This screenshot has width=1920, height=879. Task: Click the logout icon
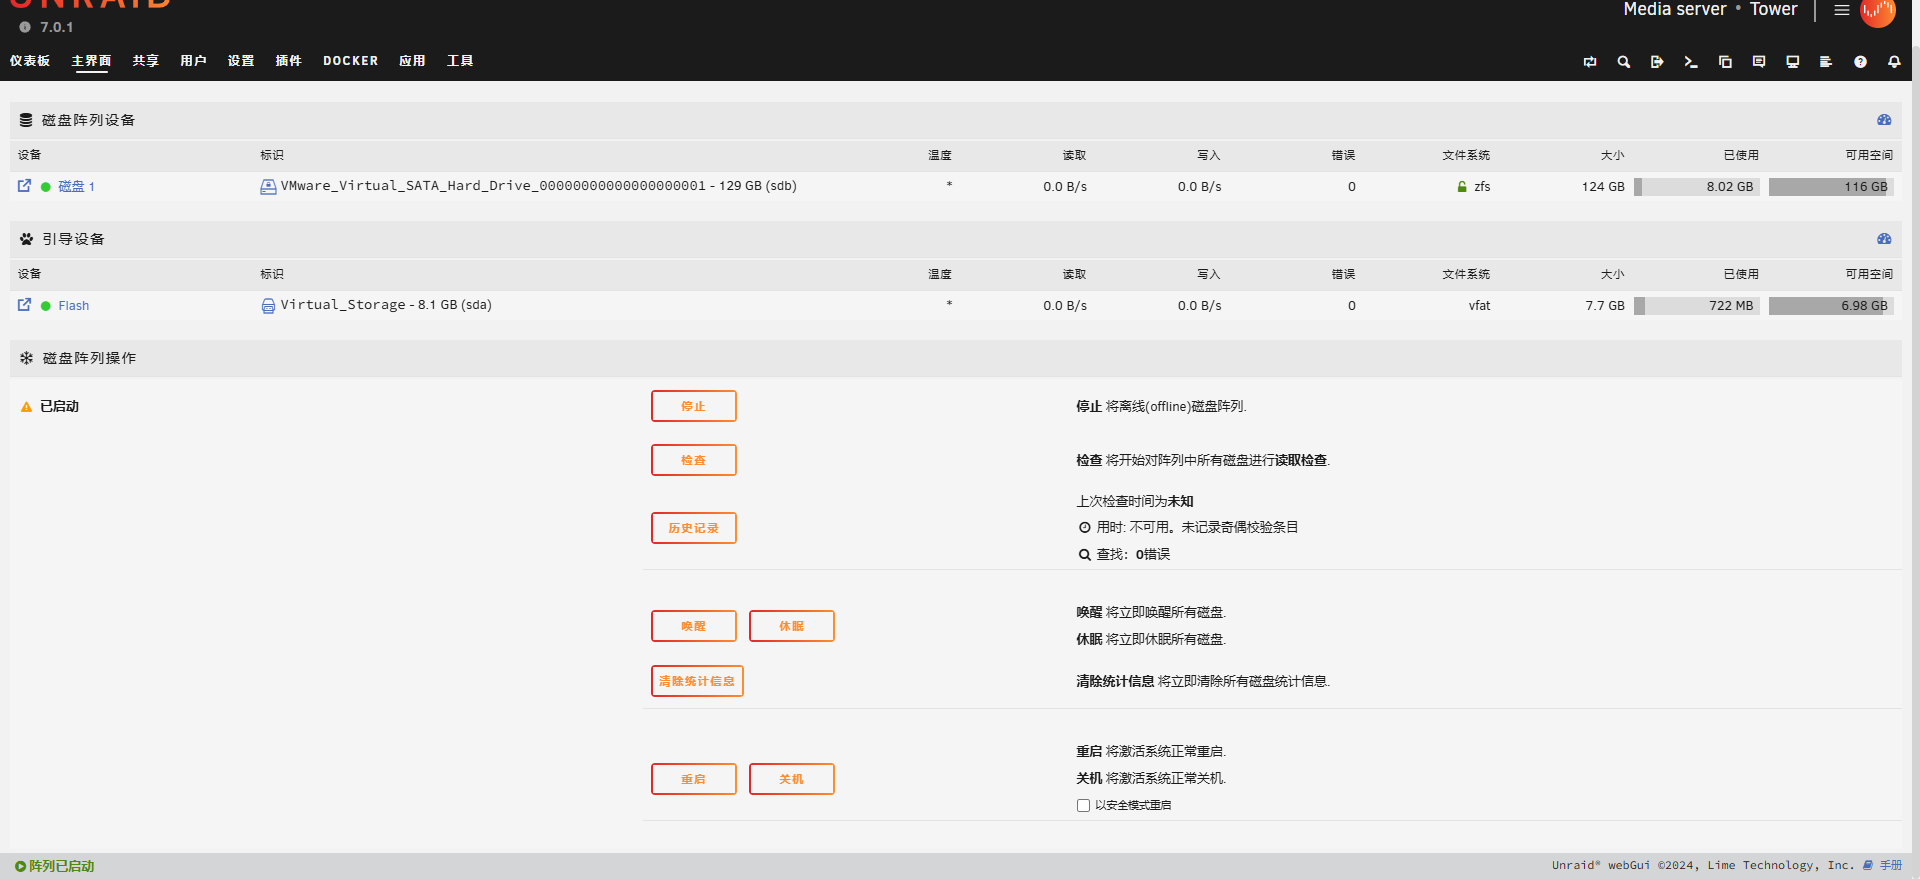coord(1657,62)
